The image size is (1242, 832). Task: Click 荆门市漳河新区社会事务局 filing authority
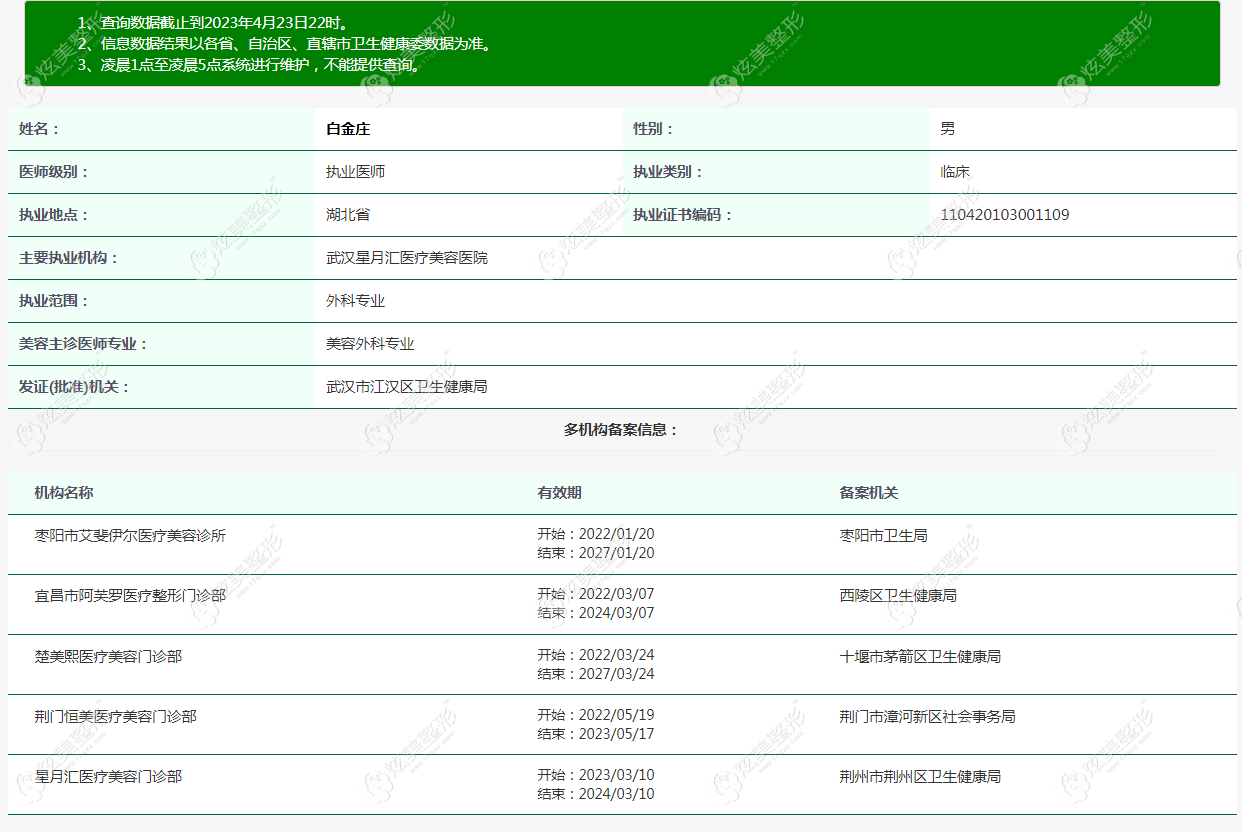(928, 717)
